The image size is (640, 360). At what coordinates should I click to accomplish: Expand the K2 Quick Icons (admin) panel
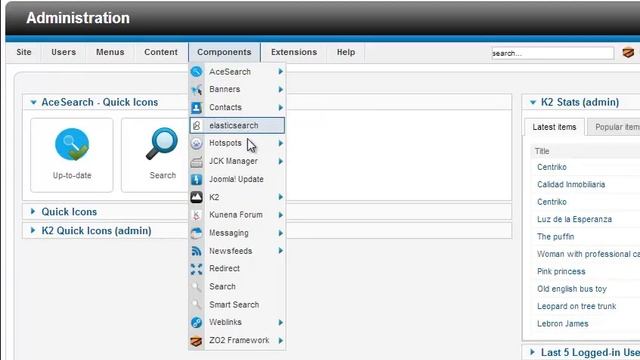[33, 230]
